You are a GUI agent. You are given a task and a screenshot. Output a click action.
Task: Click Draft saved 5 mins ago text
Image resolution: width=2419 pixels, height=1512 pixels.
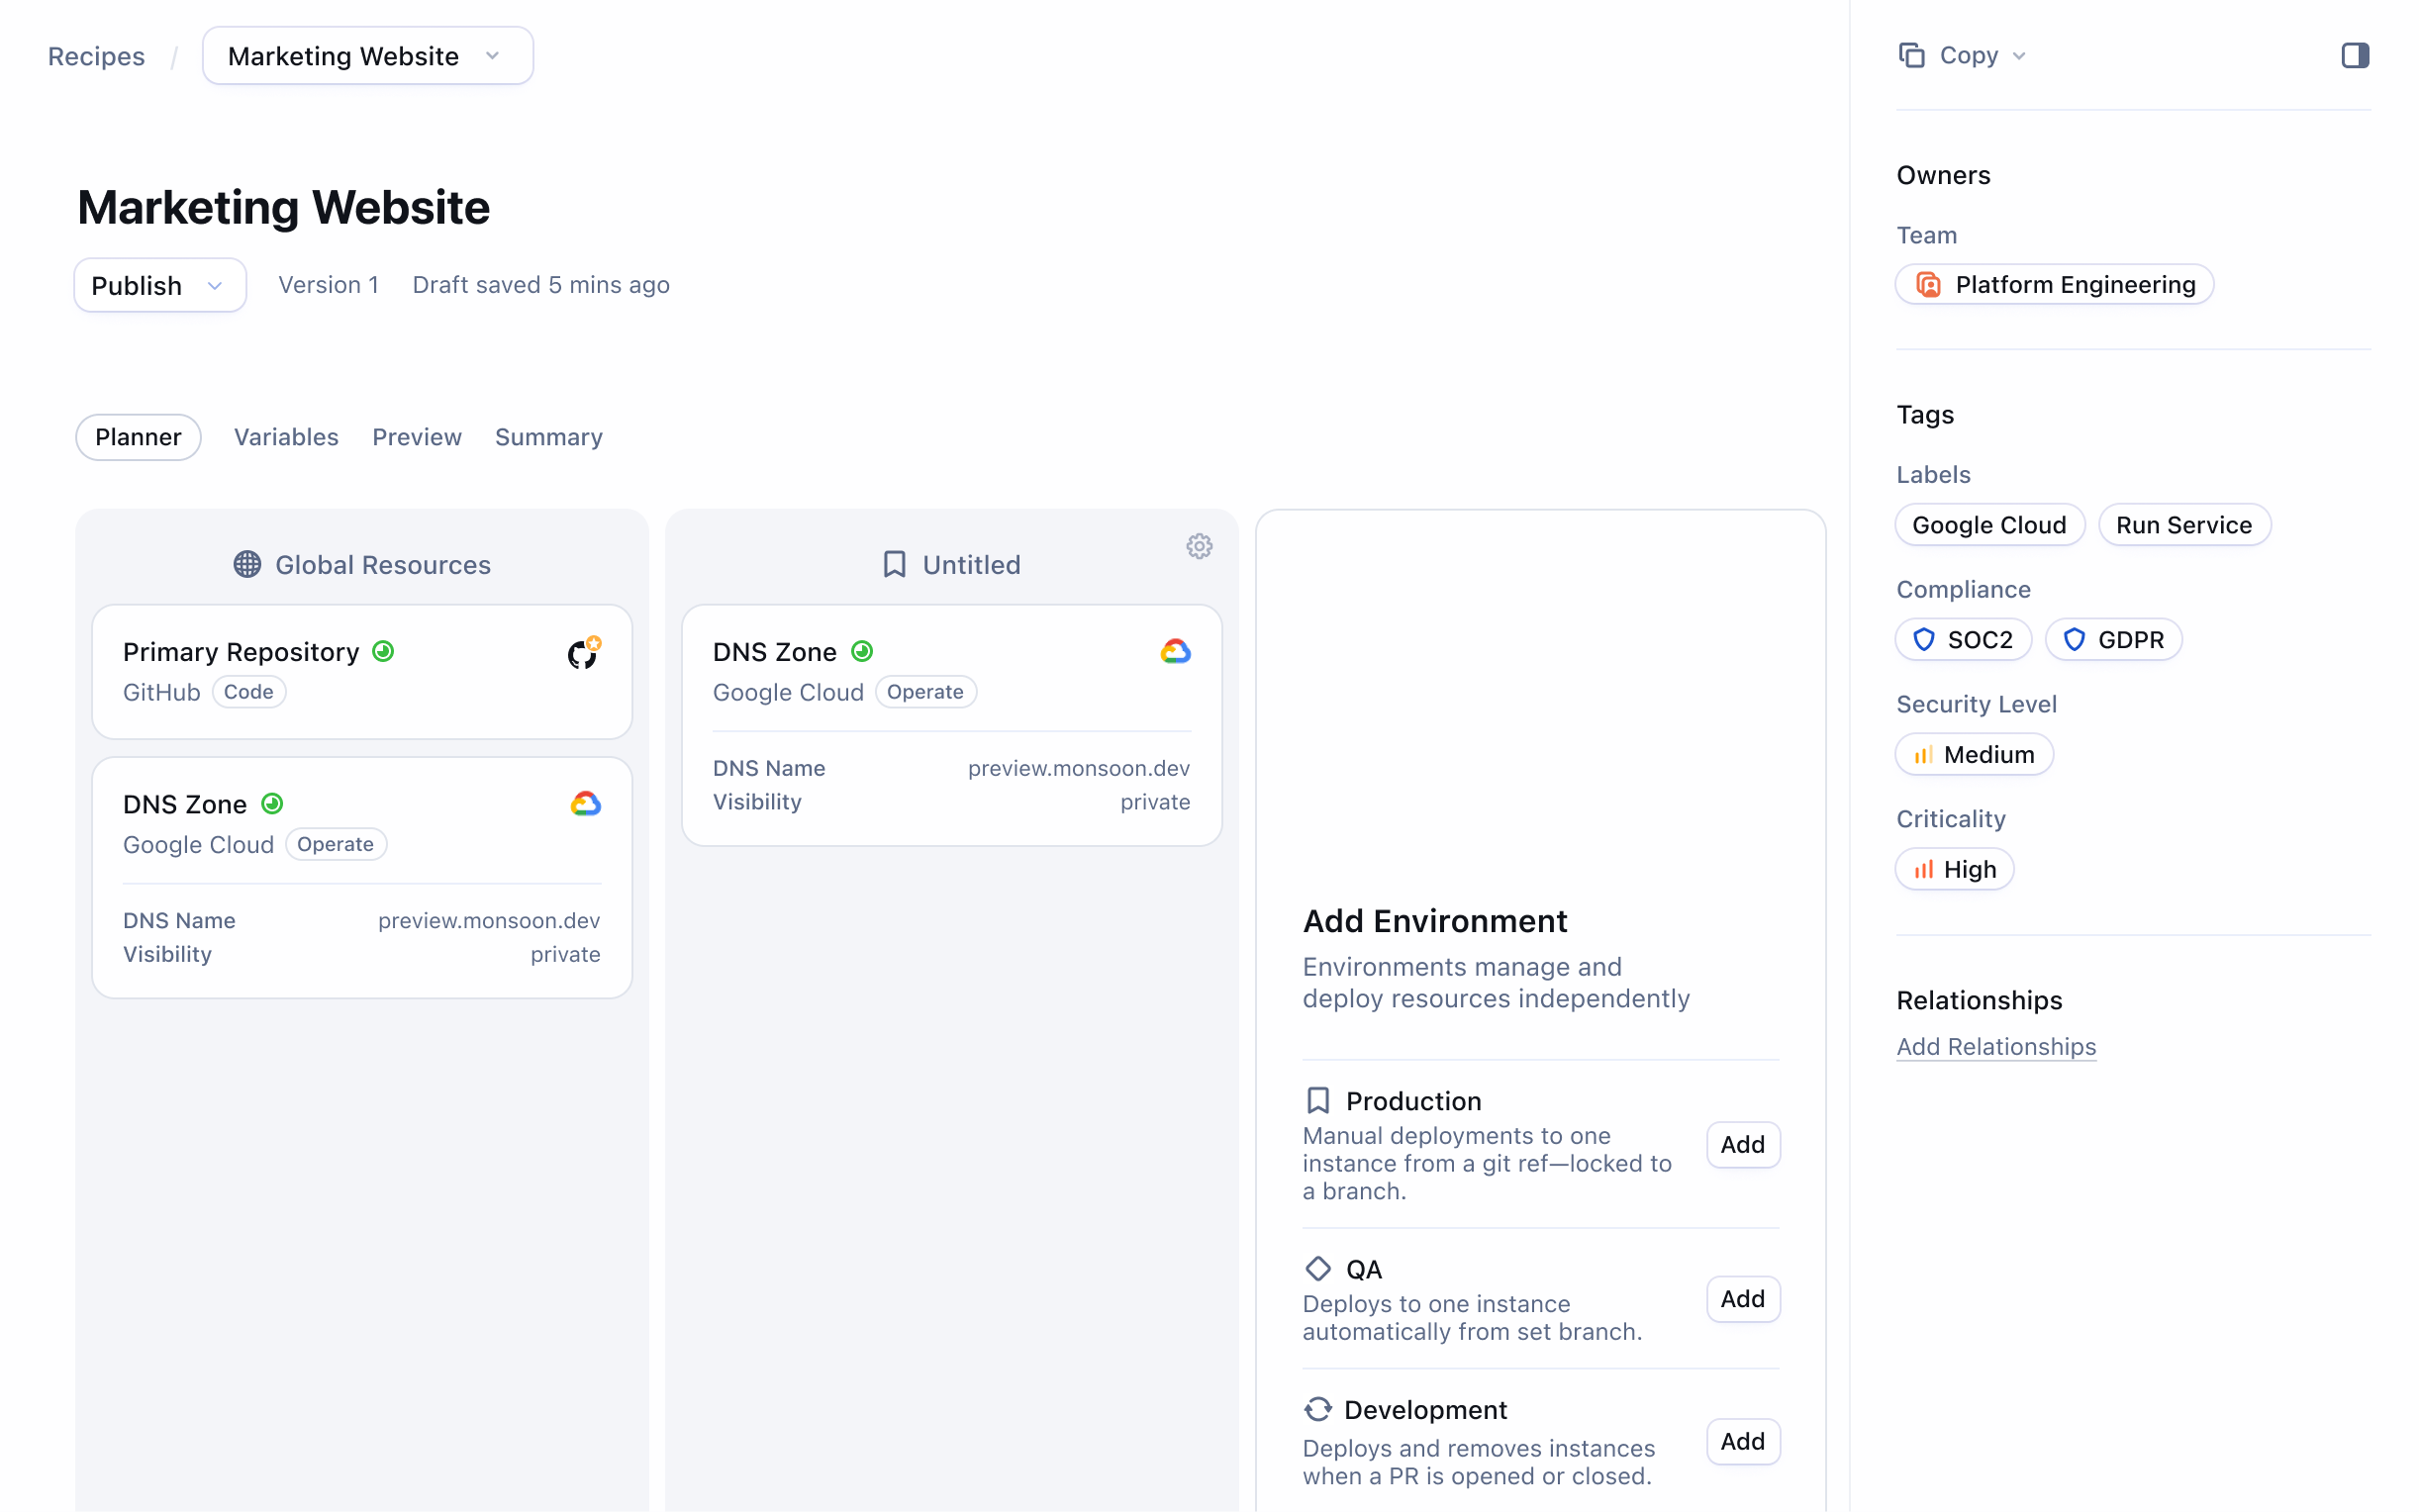(x=540, y=285)
